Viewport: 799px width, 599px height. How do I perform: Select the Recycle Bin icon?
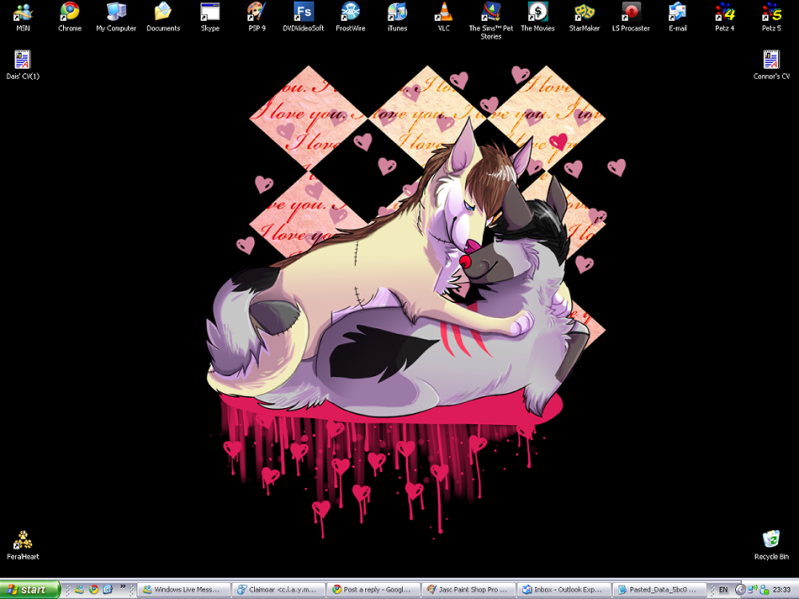(x=771, y=545)
